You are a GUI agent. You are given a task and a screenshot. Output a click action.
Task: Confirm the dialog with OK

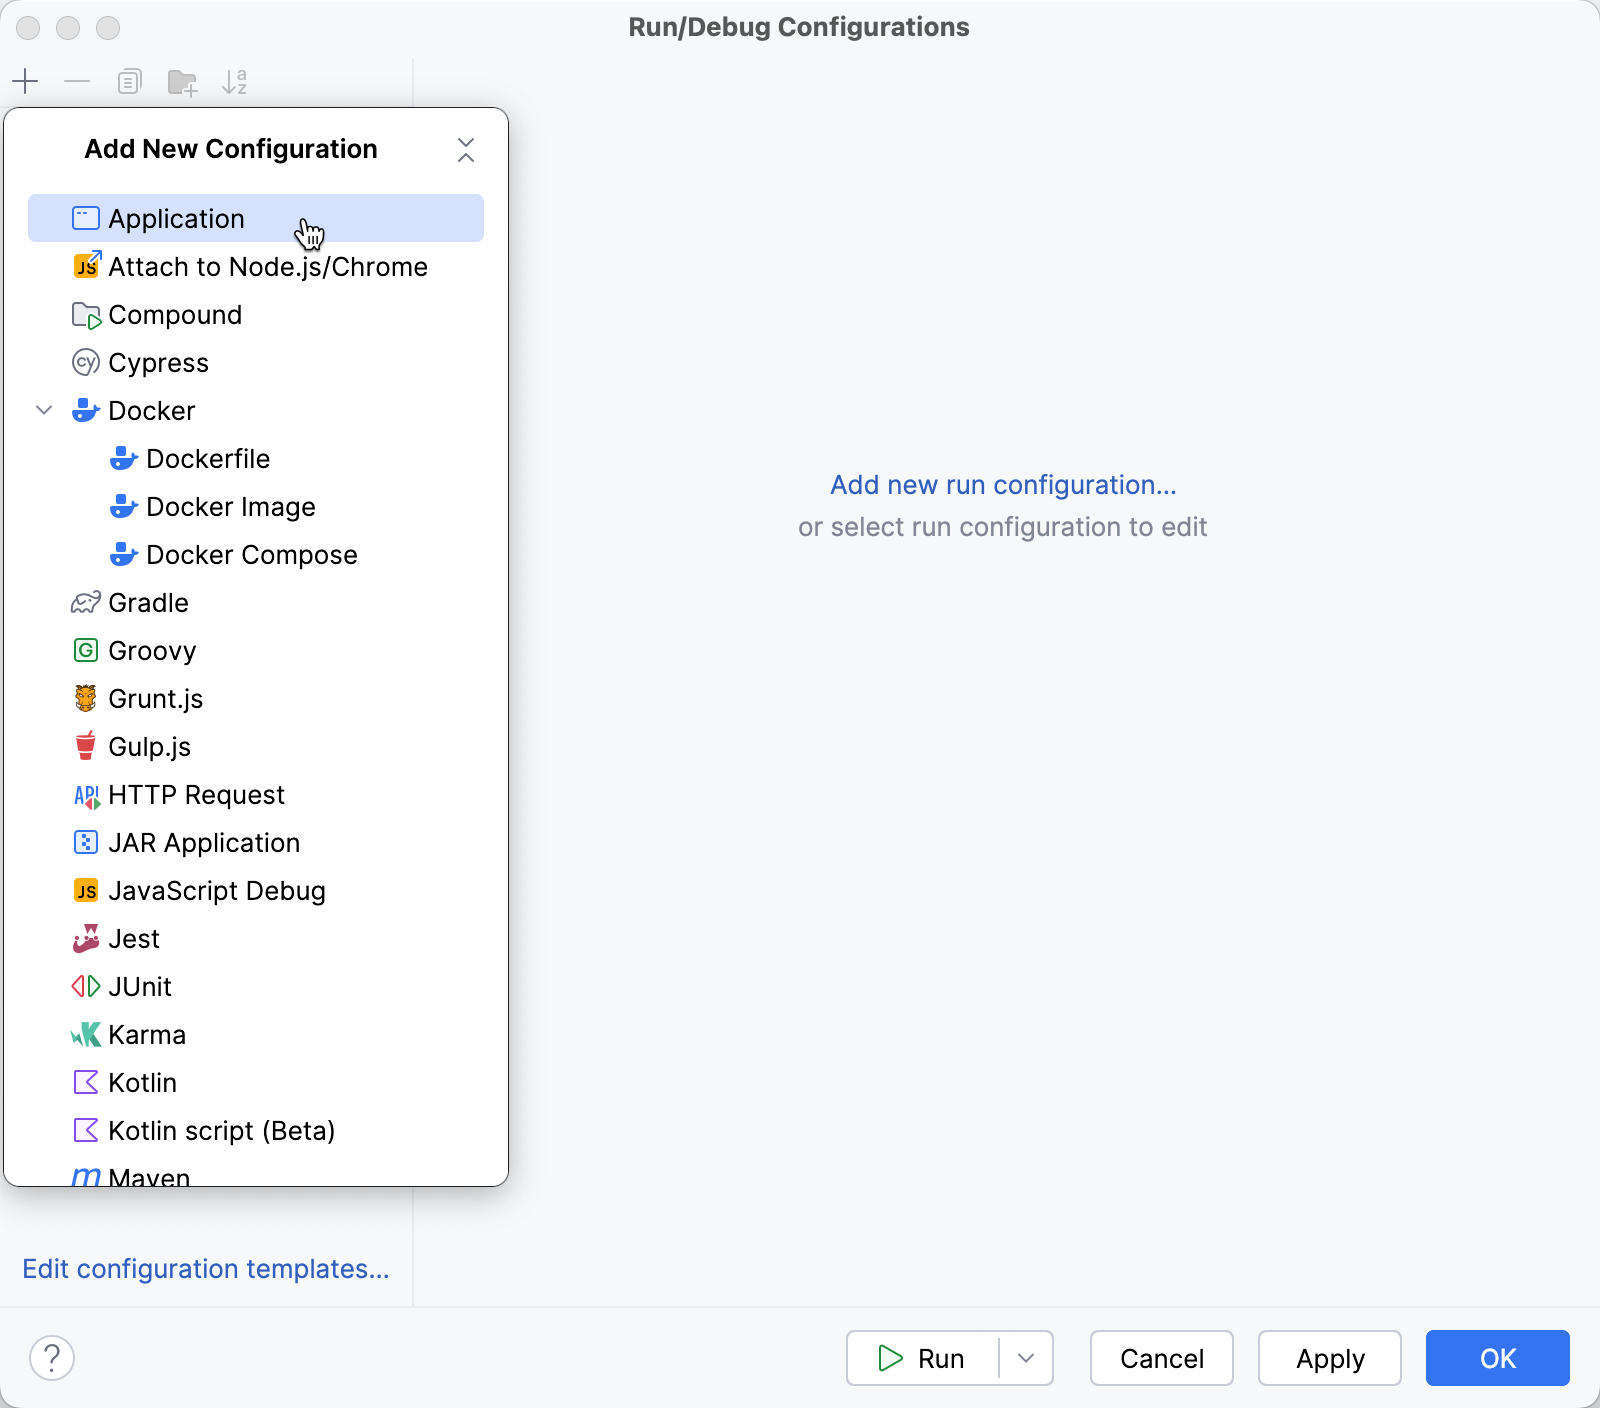(x=1497, y=1358)
